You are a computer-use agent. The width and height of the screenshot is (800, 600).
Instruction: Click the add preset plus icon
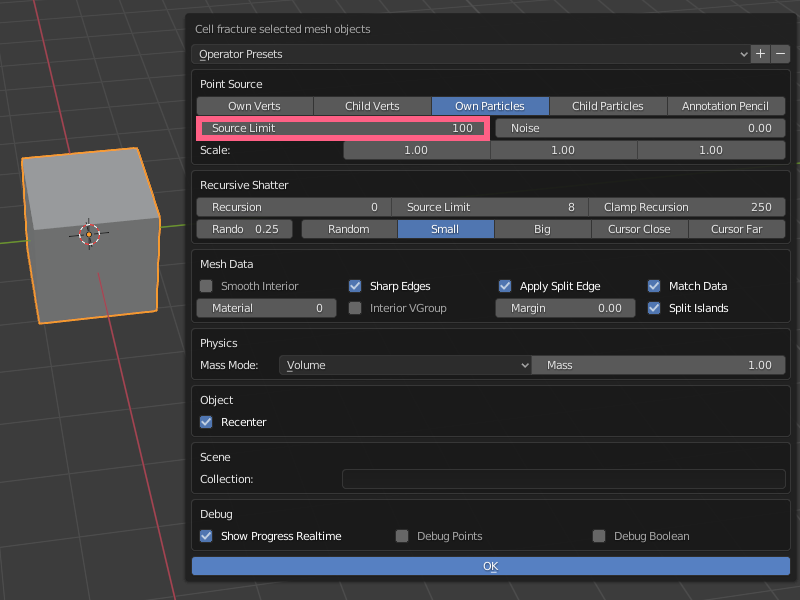click(761, 54)
